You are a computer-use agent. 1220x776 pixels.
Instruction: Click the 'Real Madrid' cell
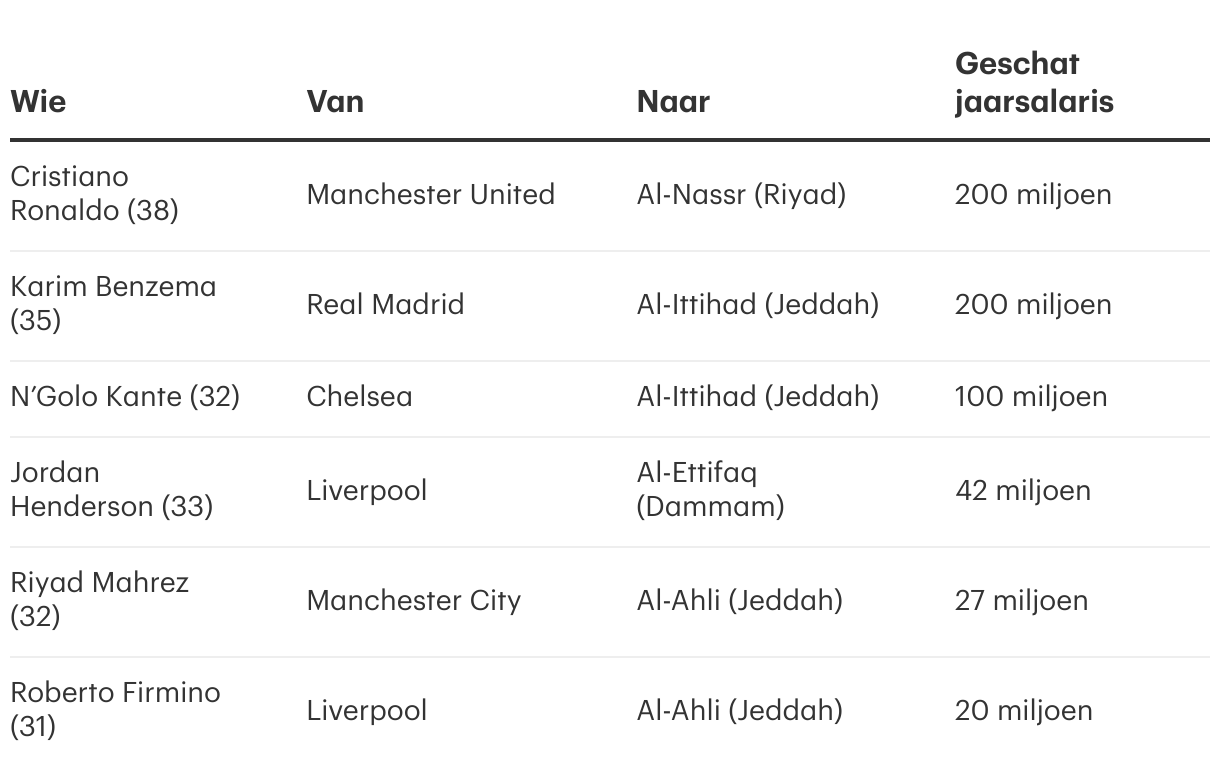tap(385, 304)
